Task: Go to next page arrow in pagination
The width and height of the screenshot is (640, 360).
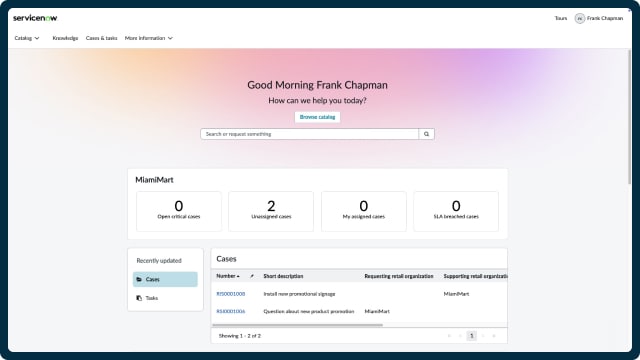Action: coord(483,336)
